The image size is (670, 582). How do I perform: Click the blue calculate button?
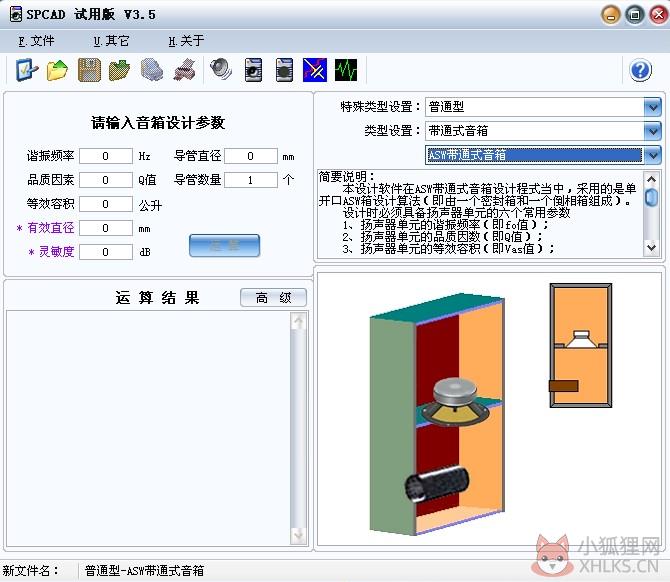pos(224,245)
